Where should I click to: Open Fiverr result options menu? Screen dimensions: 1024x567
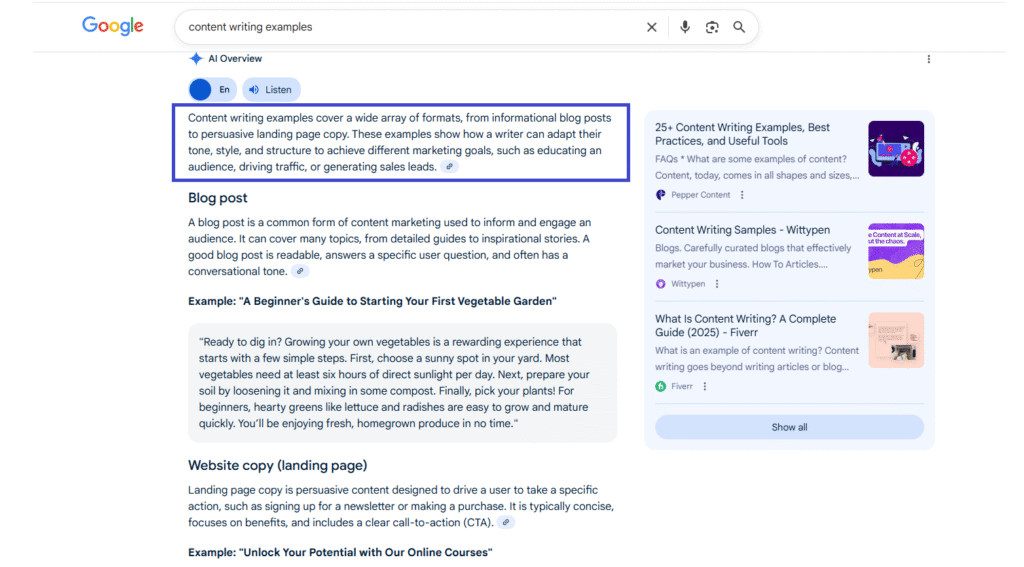705,387
